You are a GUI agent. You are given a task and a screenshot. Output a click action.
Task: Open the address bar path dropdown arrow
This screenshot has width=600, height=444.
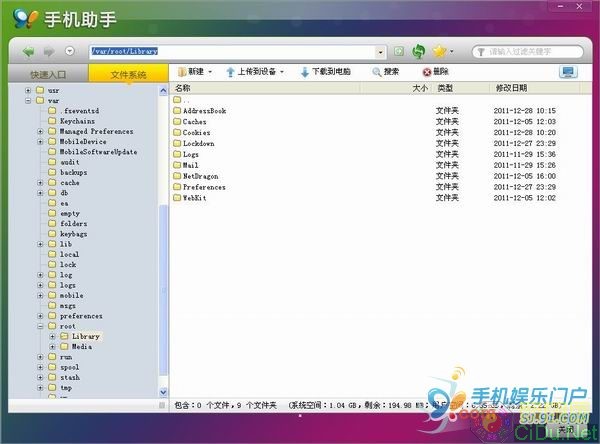coord(381,51)
